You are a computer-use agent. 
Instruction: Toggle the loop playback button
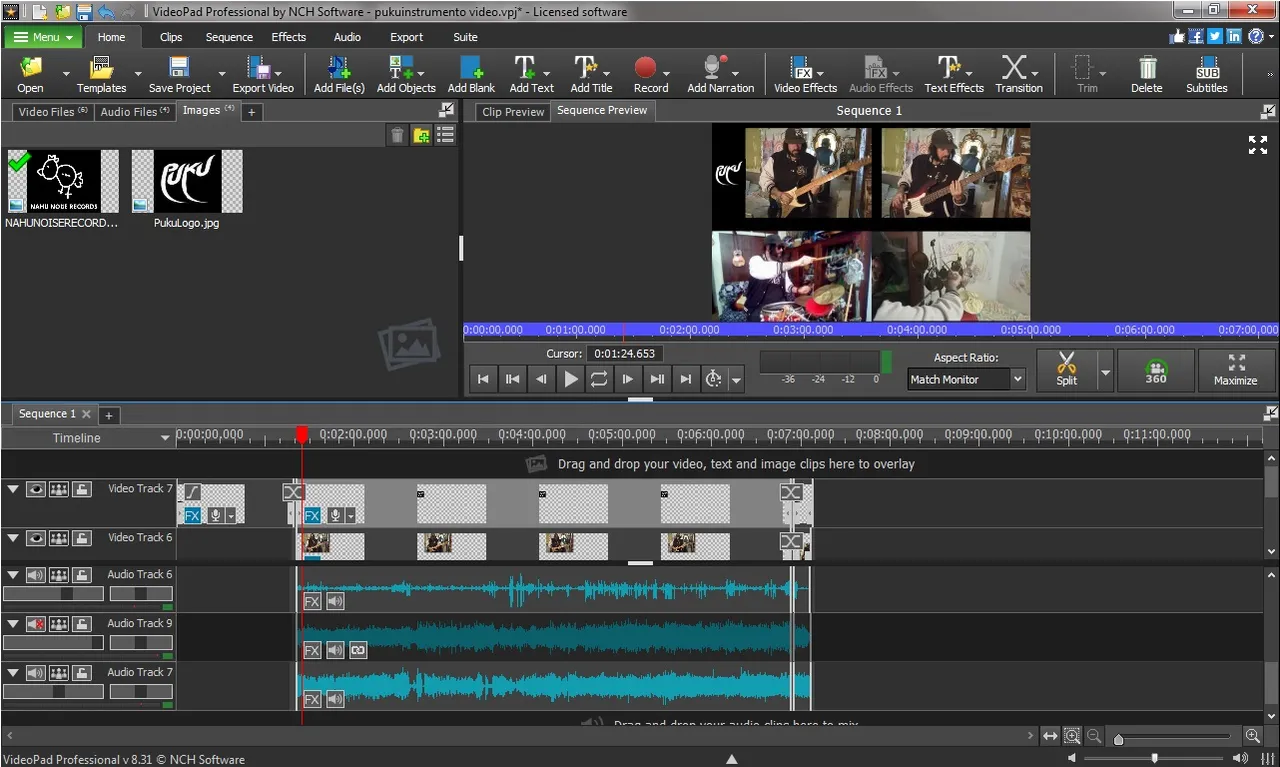(x=598, y=379)
